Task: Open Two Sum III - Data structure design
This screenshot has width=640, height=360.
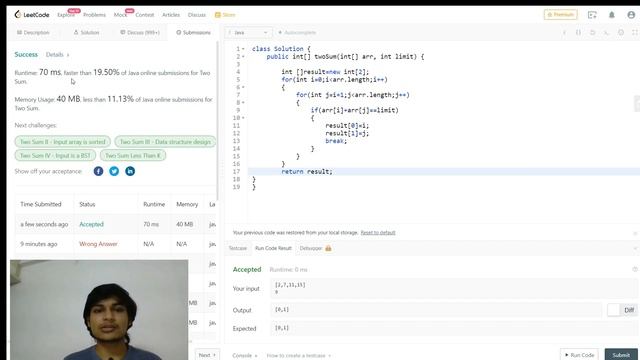Action: point(165,142)
